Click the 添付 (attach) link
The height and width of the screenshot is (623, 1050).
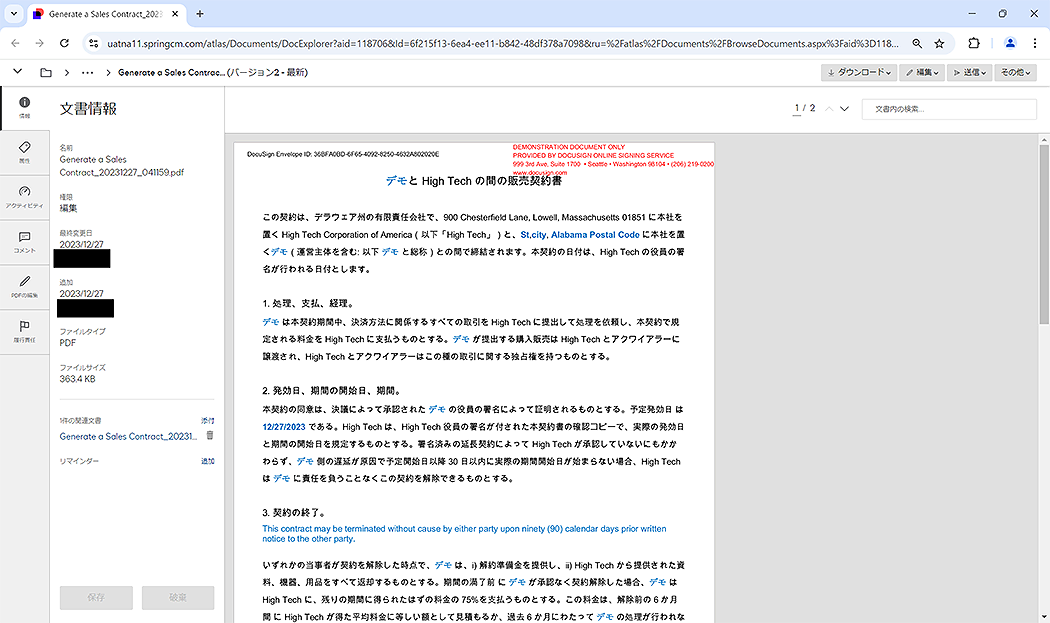coord(208,421)
